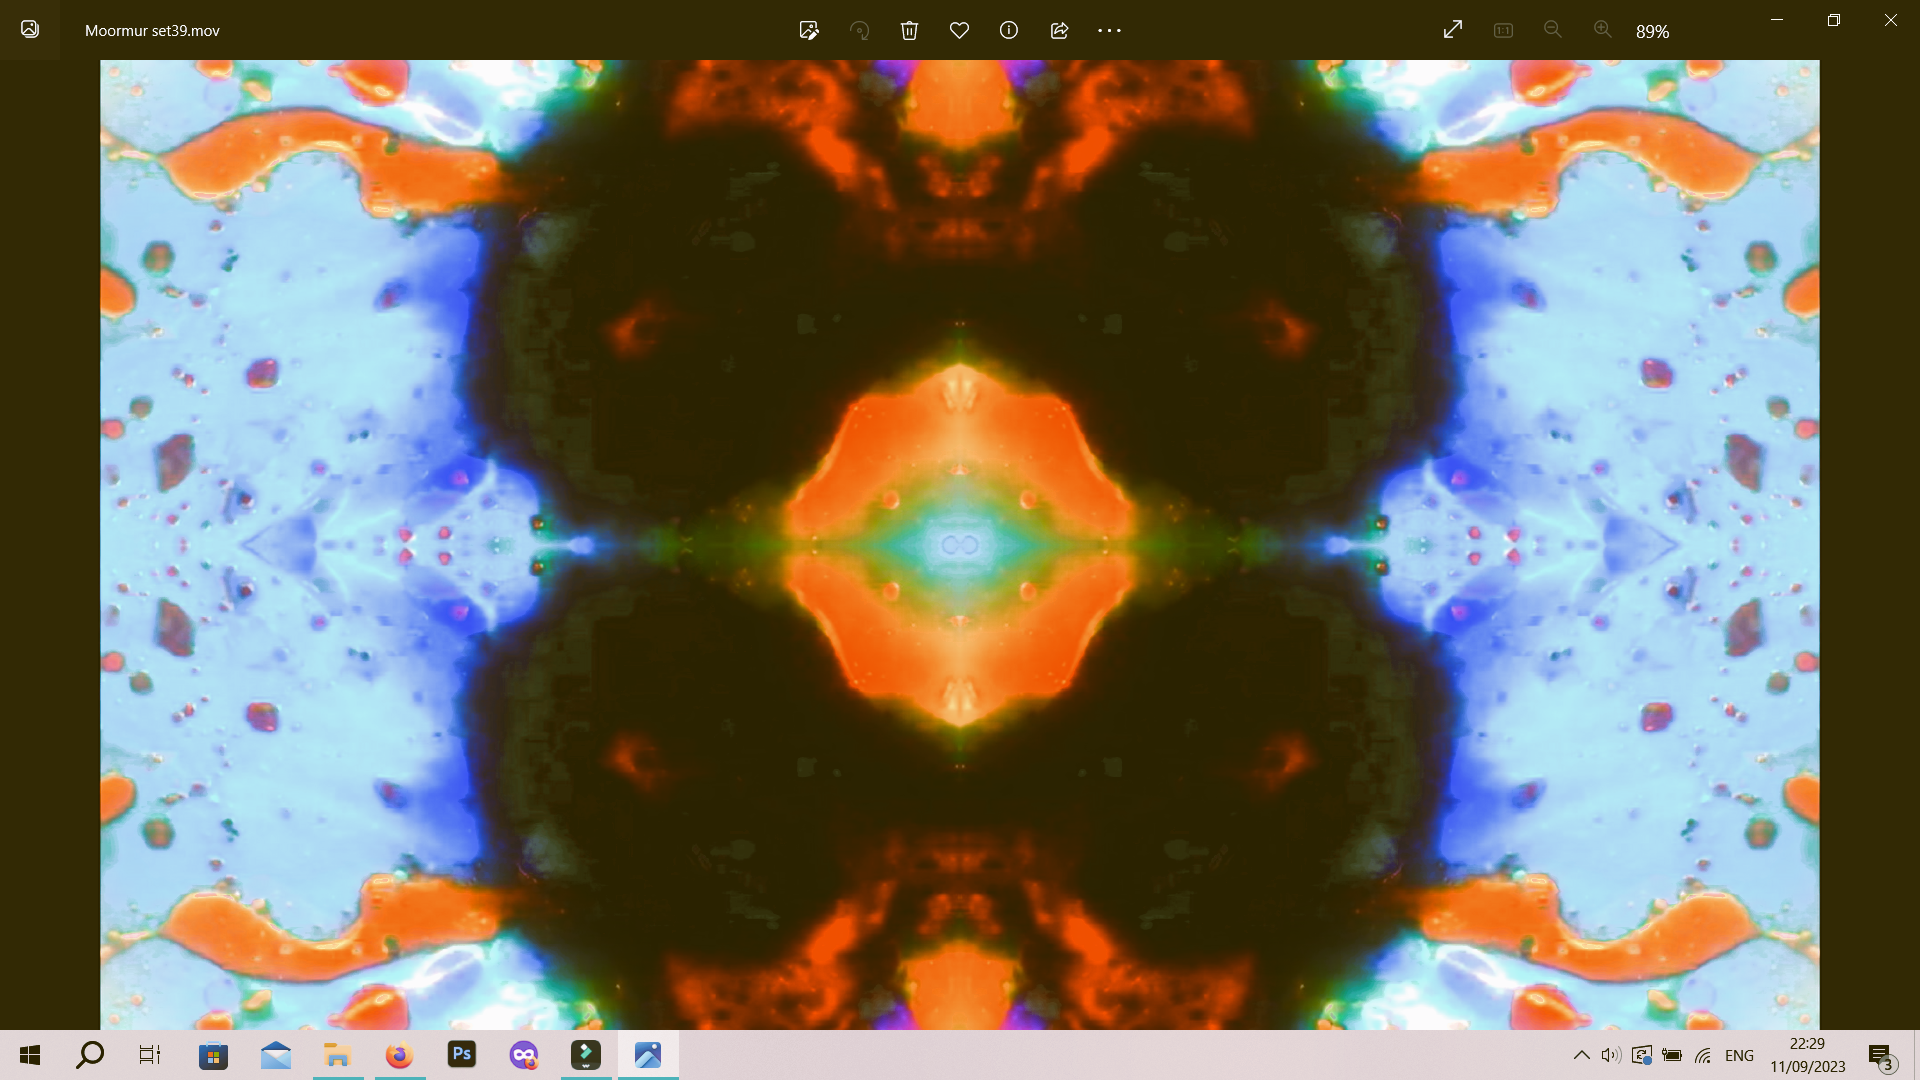Click the Rotate icon
This screenshot has height=1080, width=1920.
tap(859, 30)
